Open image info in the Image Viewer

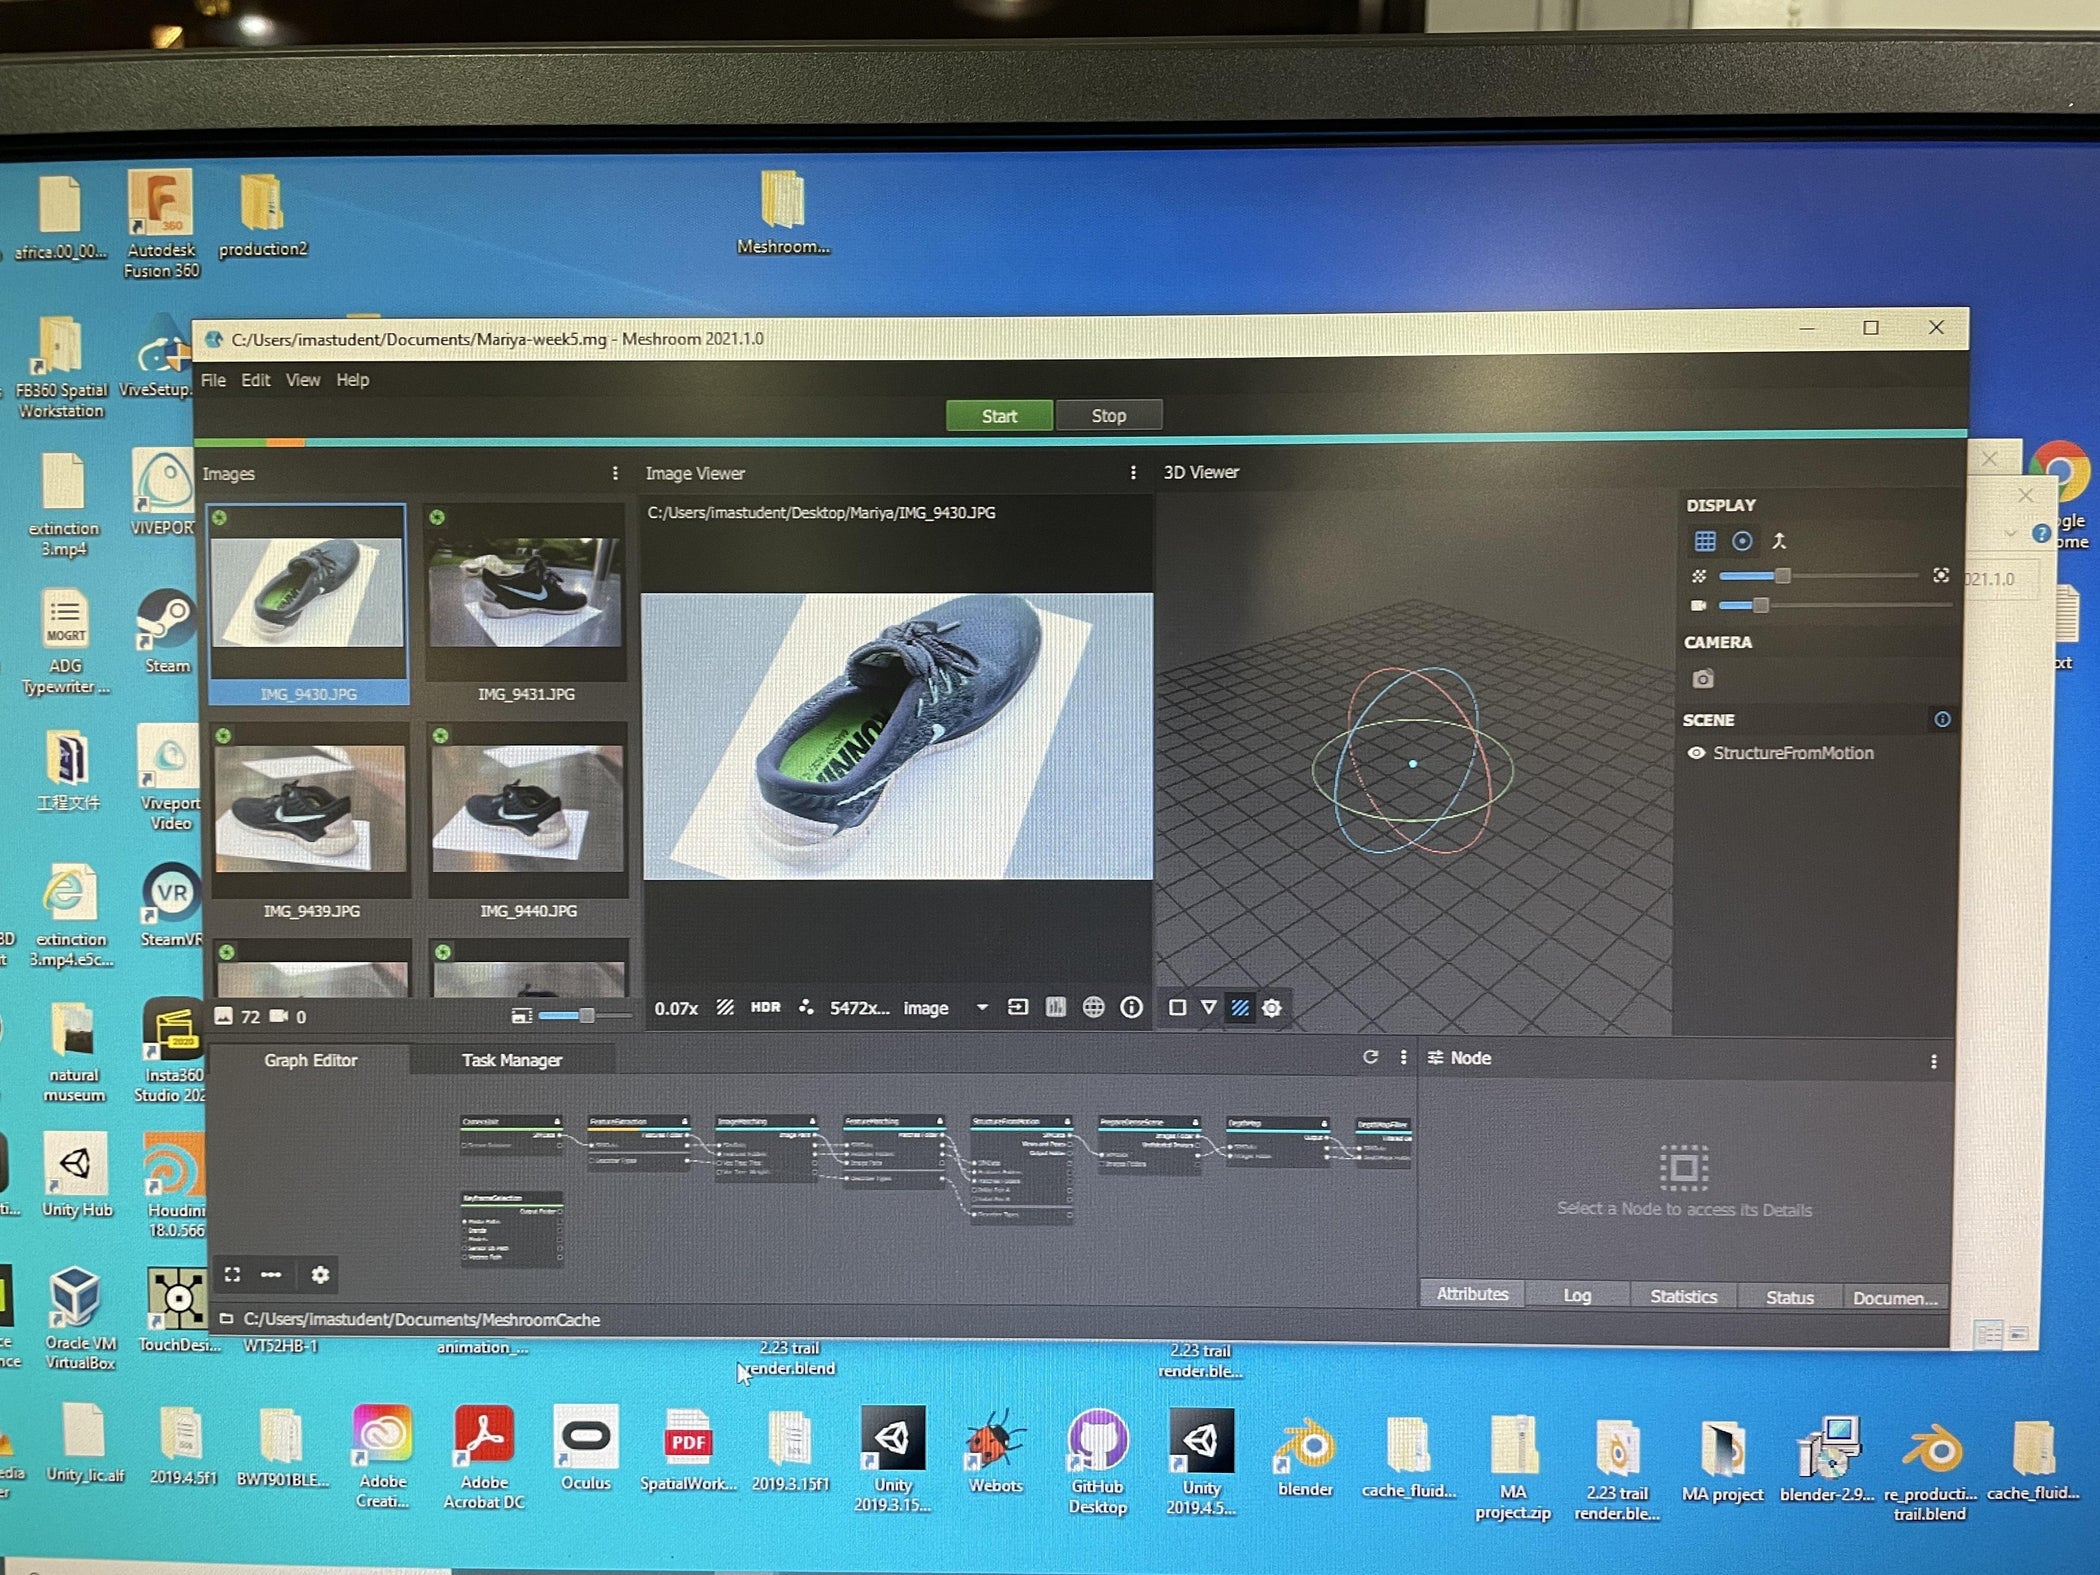(1130, 1008)
